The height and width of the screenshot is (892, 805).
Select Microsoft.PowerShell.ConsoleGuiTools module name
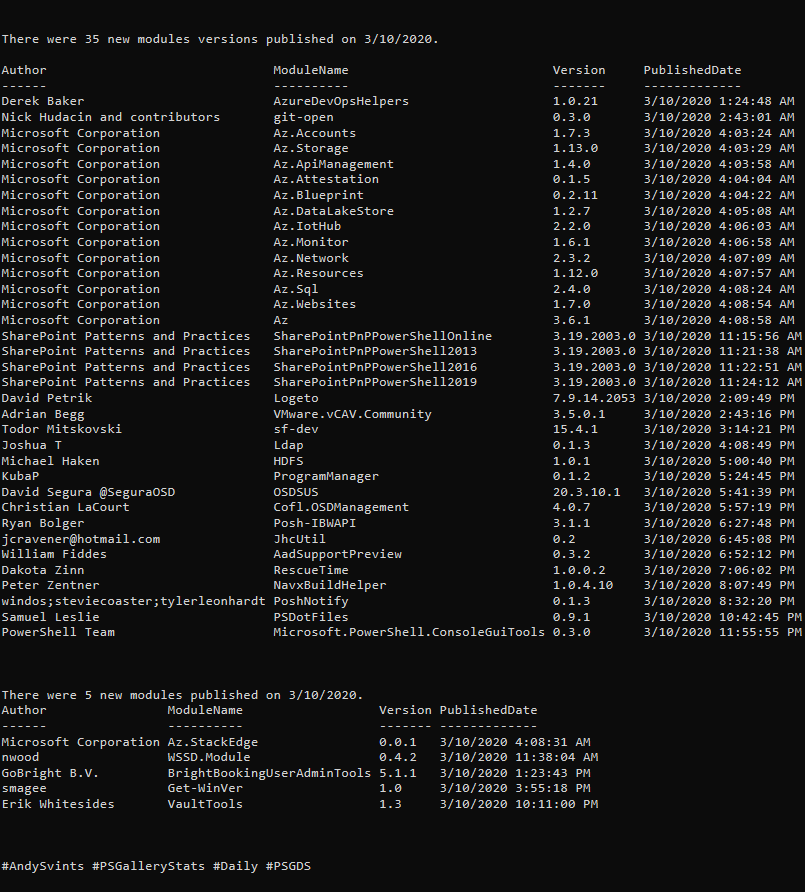[x=409, y=633]
